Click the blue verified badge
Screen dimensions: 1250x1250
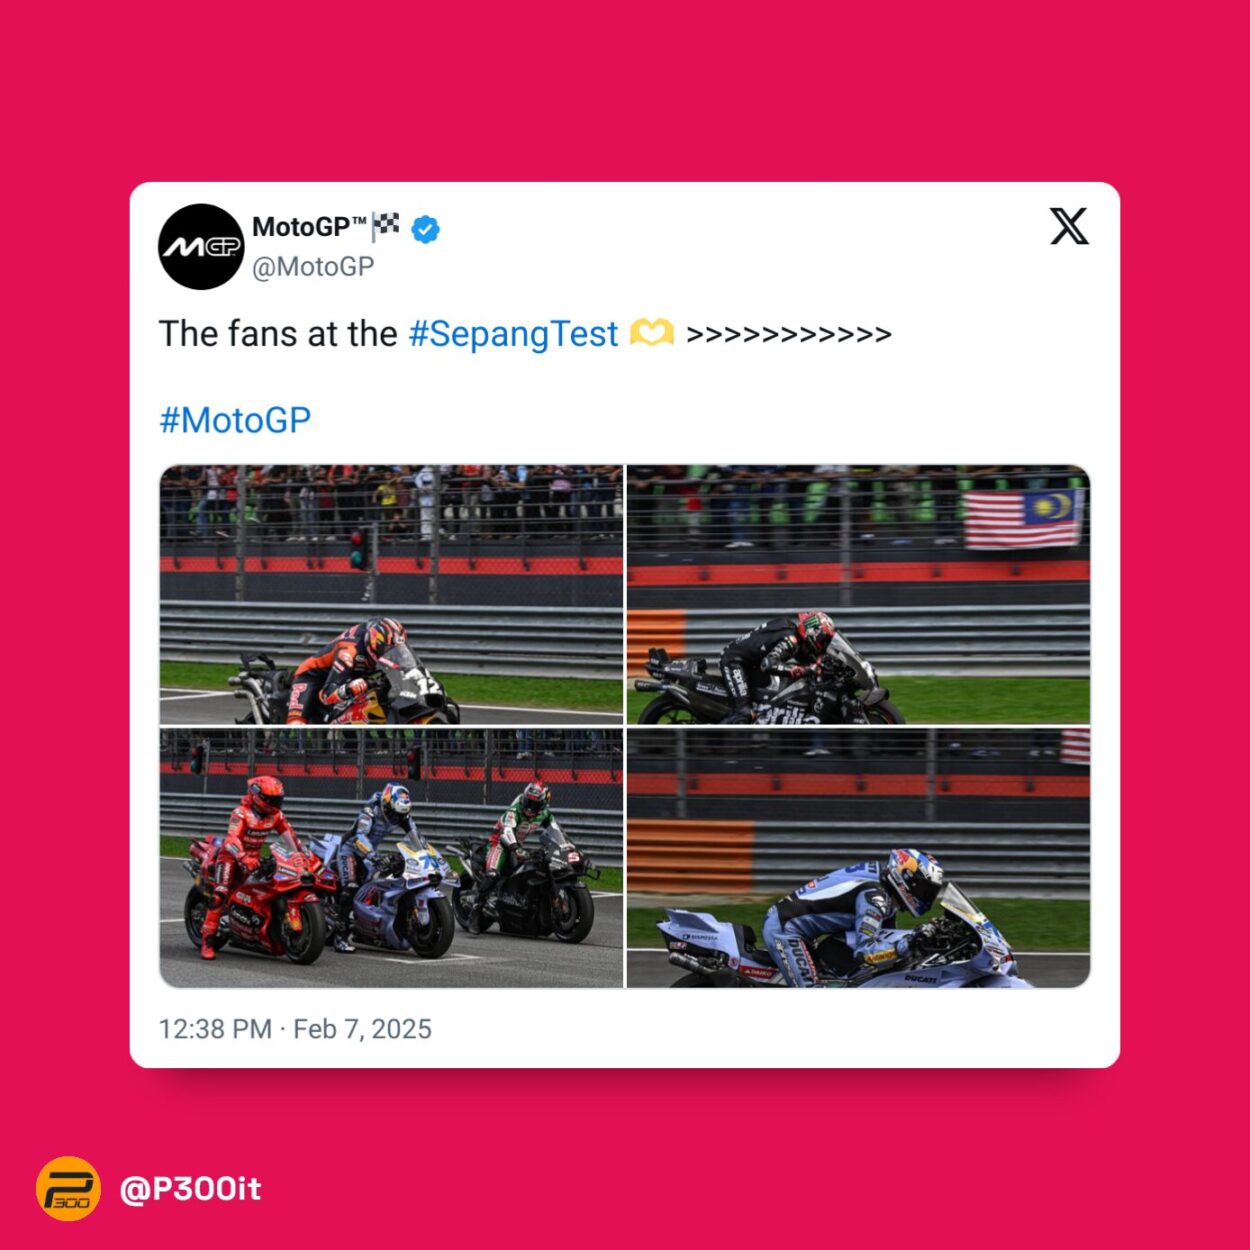pyautogui.click(x=426, y=229)
